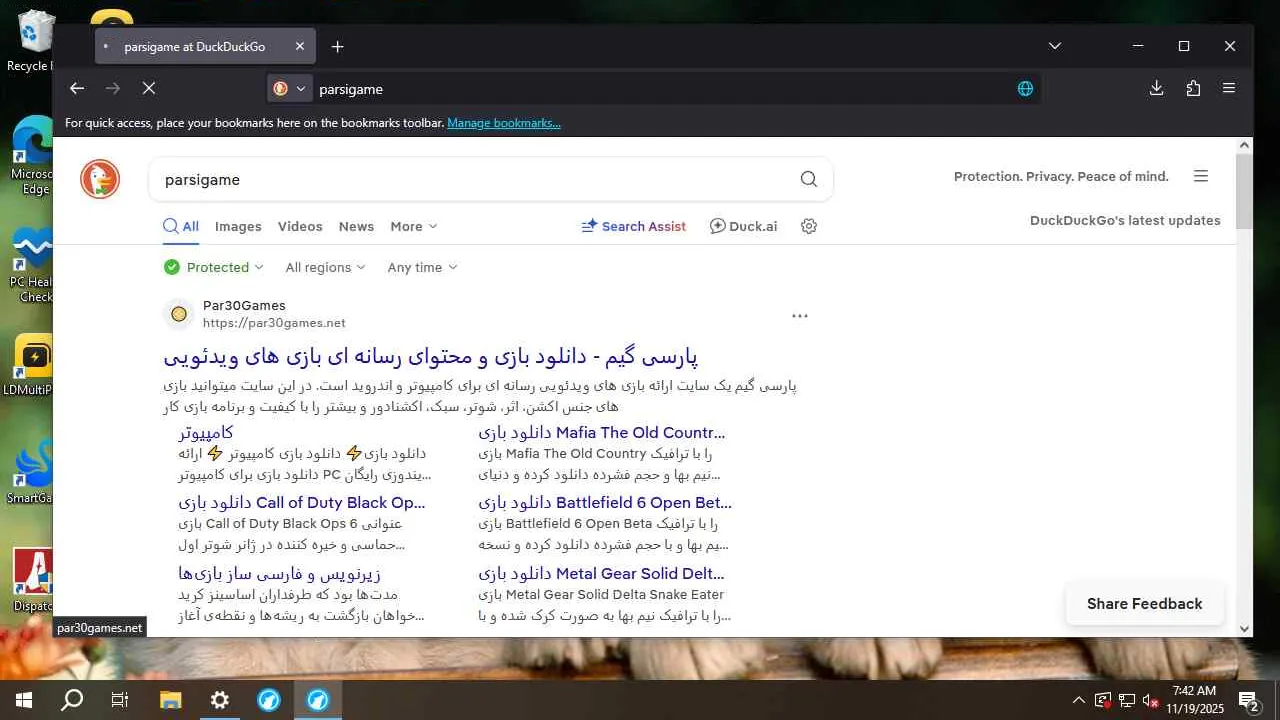Click the Par30Games site favicon

(179, 314)
